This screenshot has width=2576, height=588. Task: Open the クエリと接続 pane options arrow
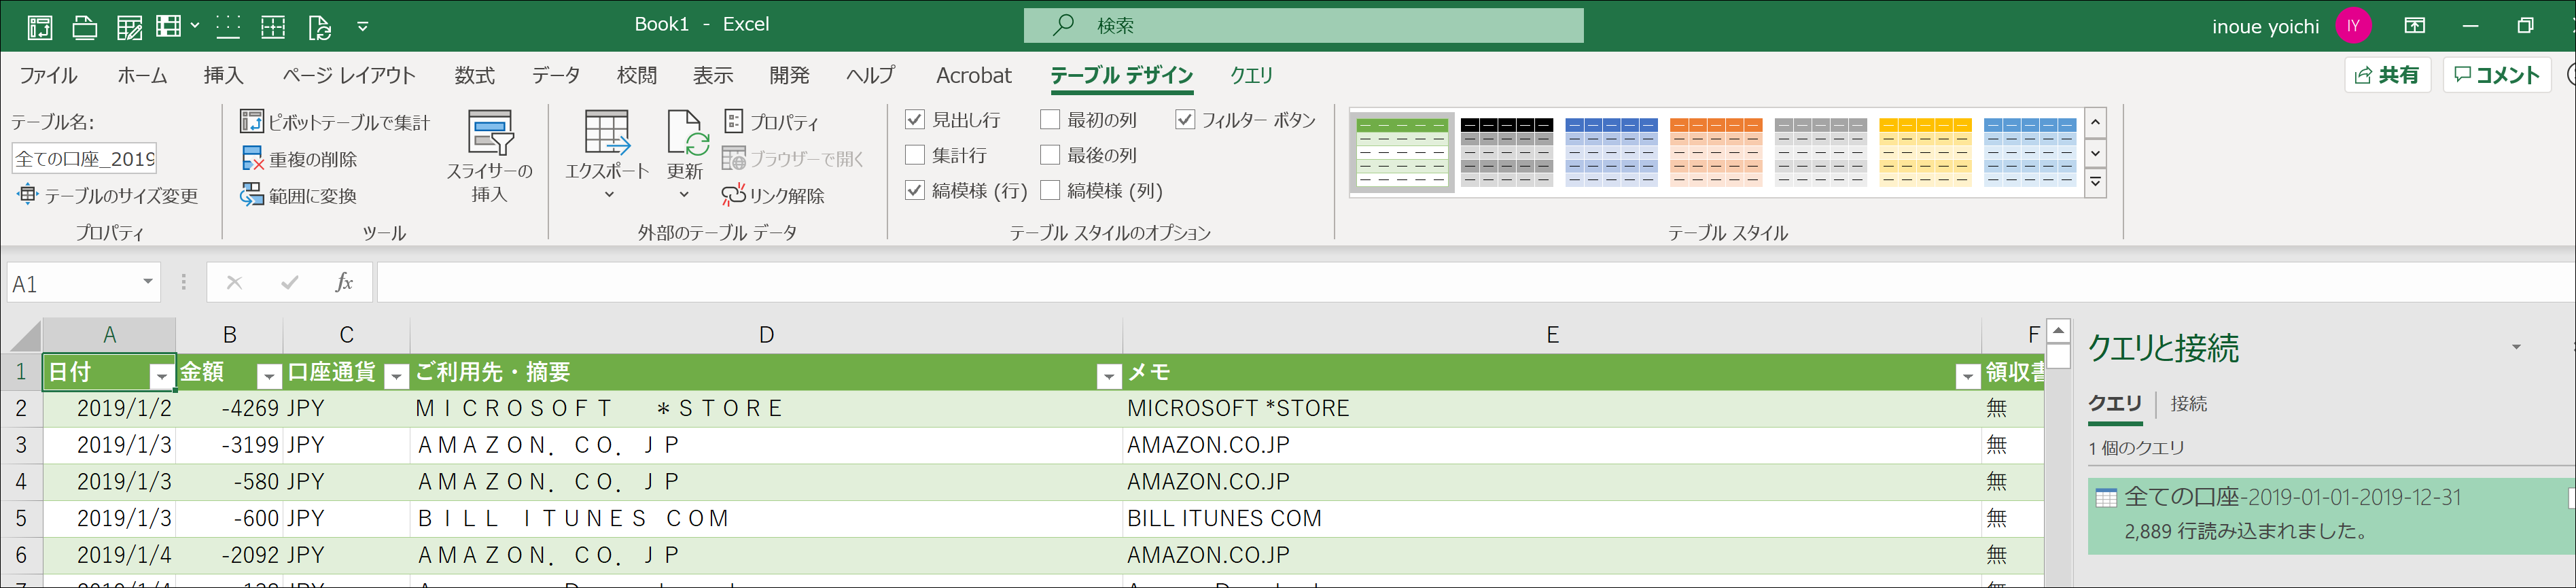pyautogui.click(x=2516, y=348)
